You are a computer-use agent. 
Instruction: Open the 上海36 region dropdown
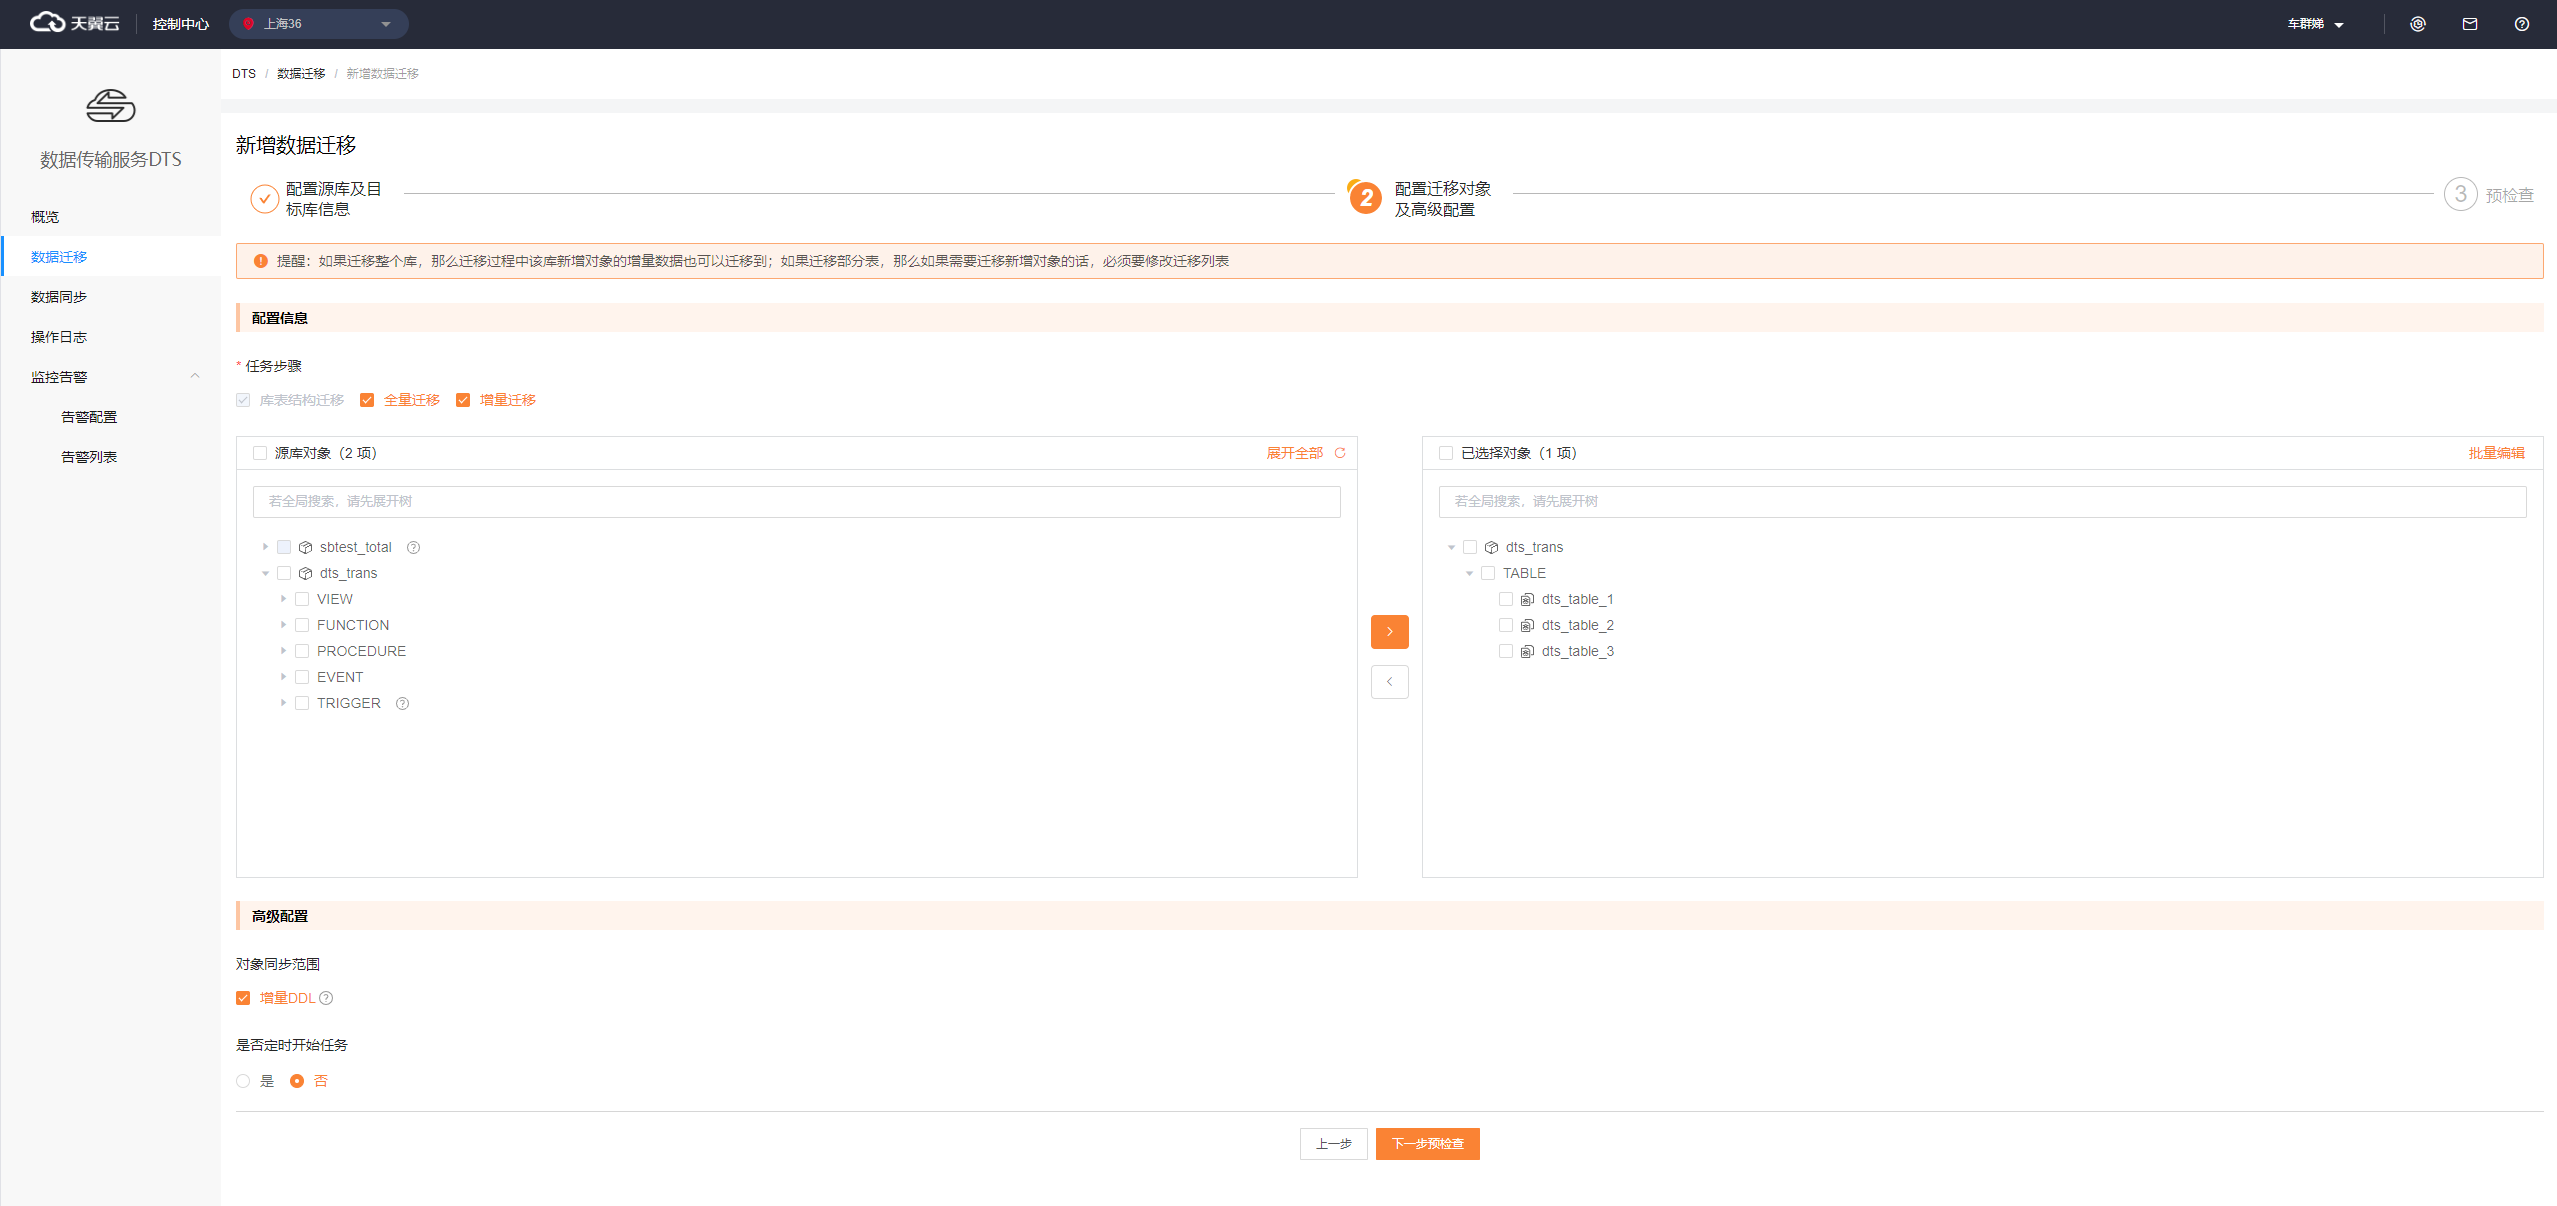tap(318, 24)
